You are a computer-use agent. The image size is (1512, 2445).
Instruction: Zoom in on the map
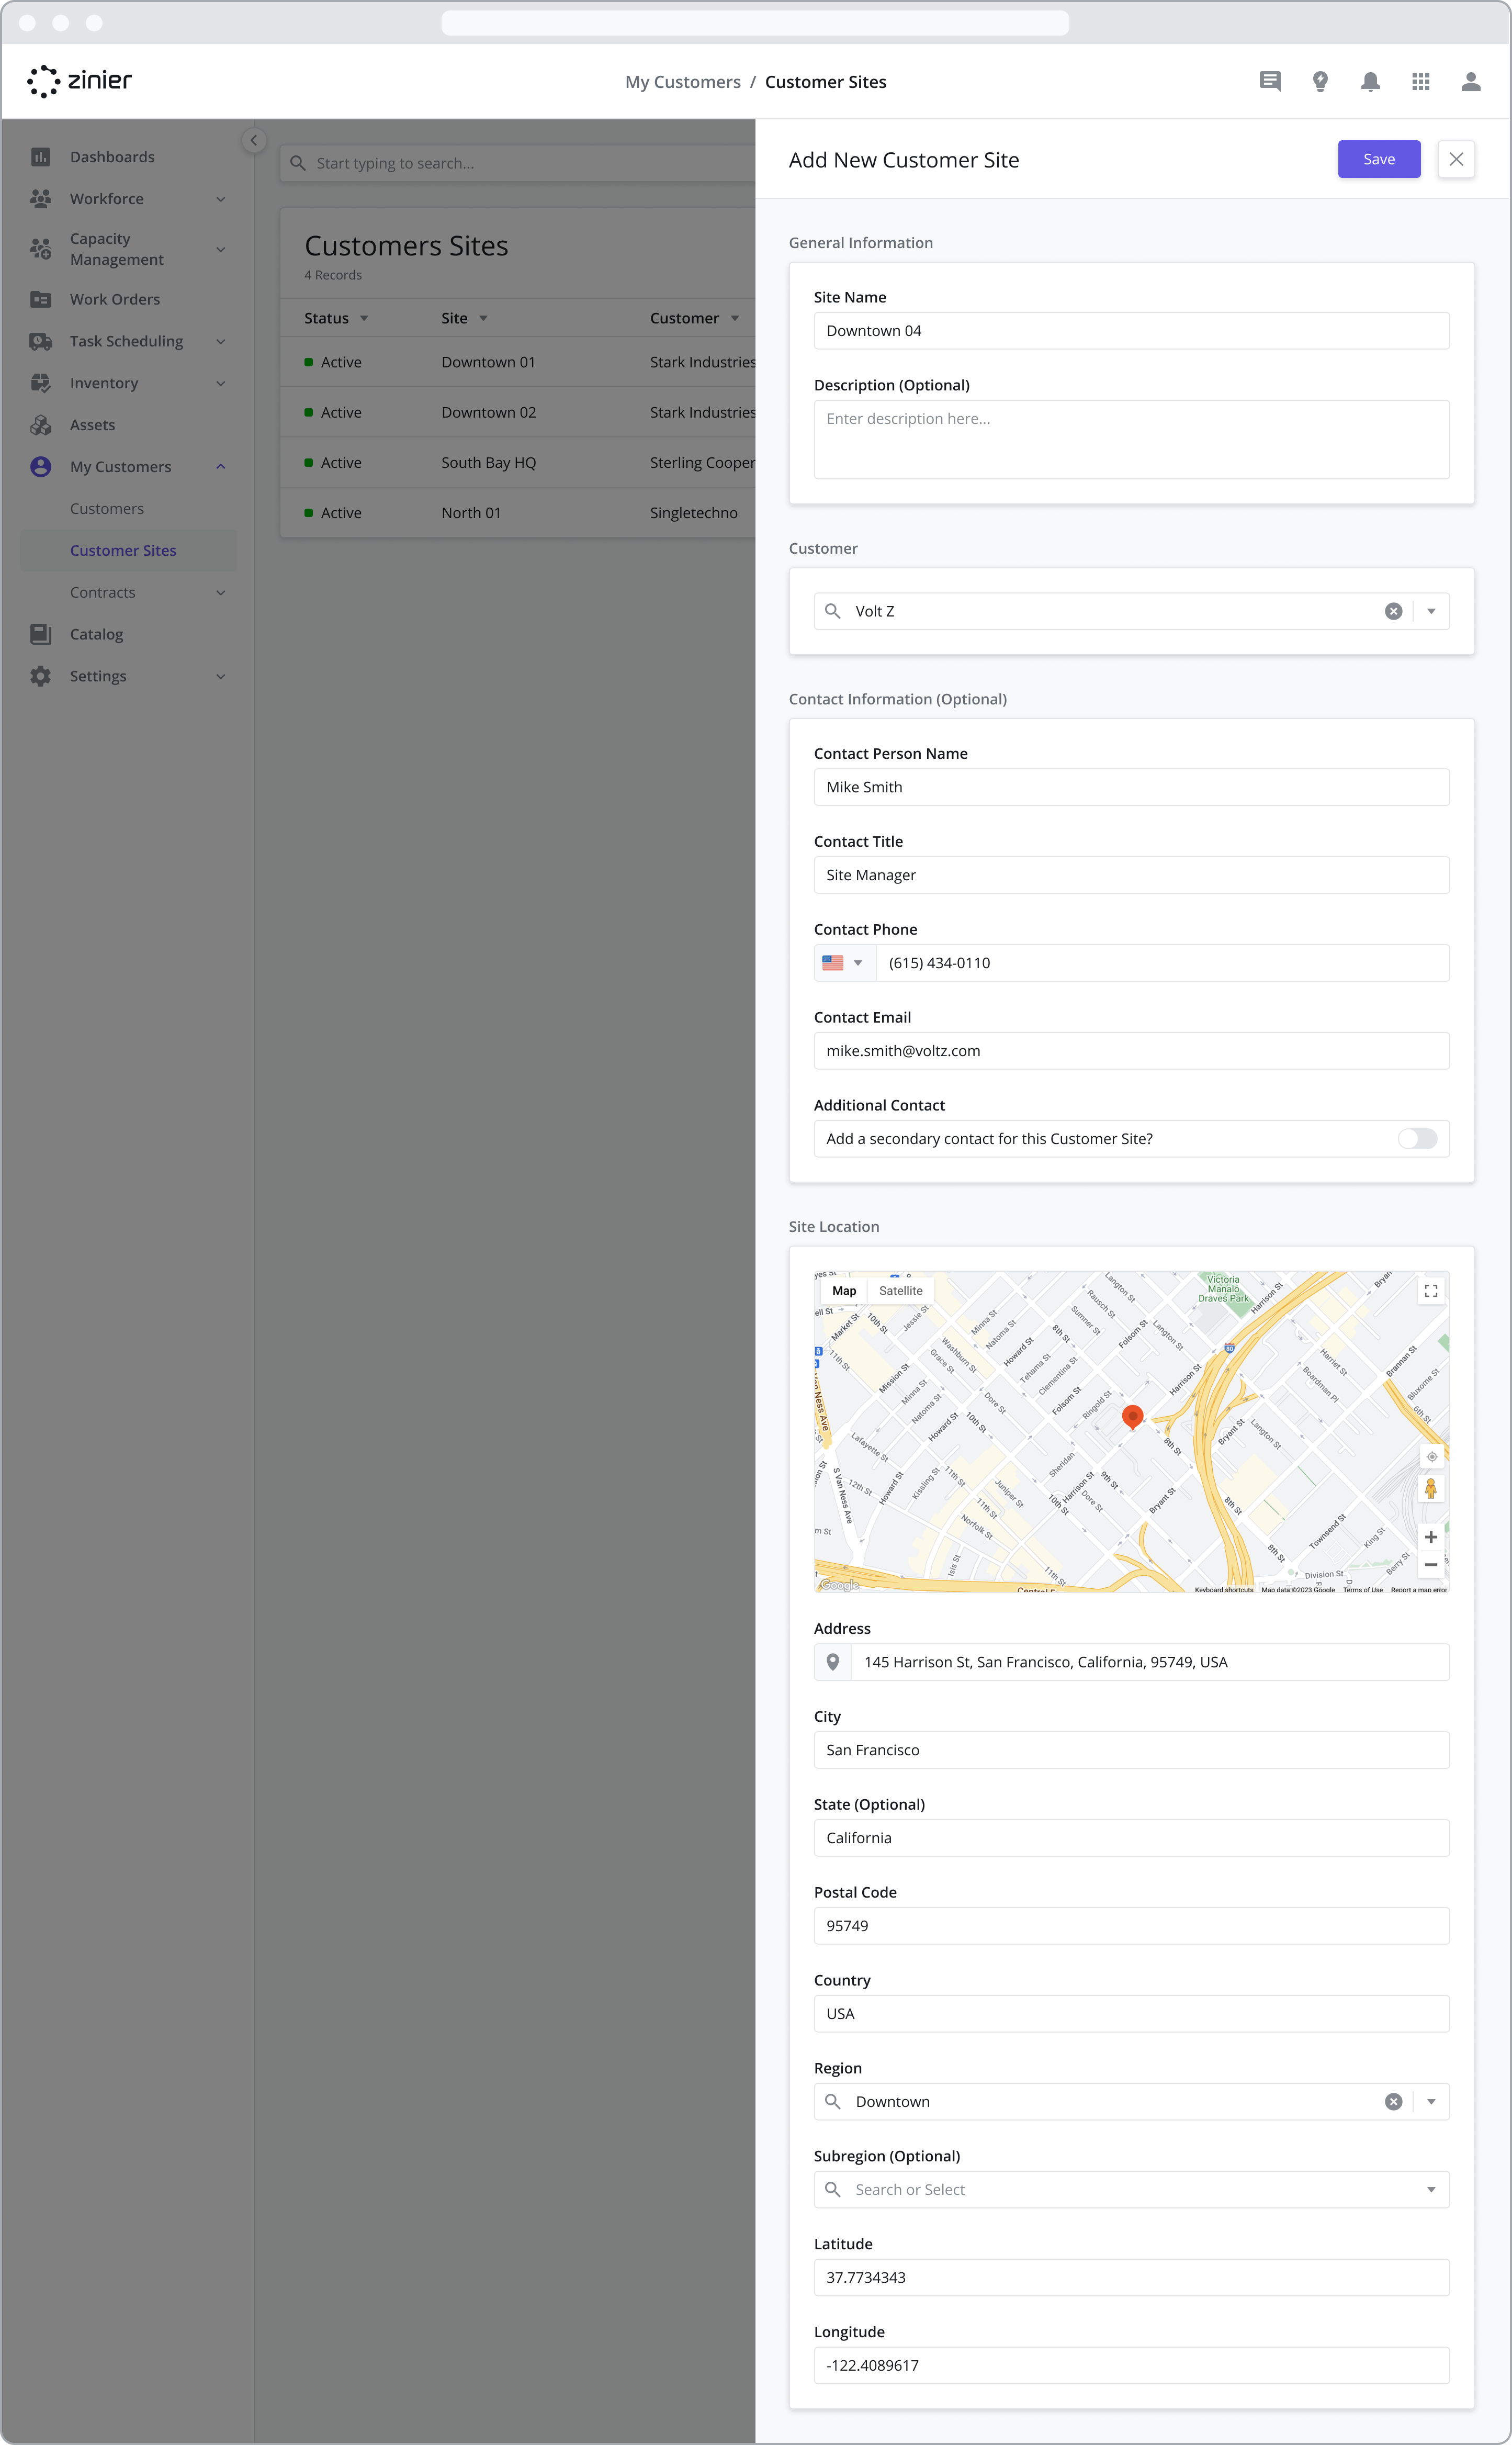pos(1431,1536)
